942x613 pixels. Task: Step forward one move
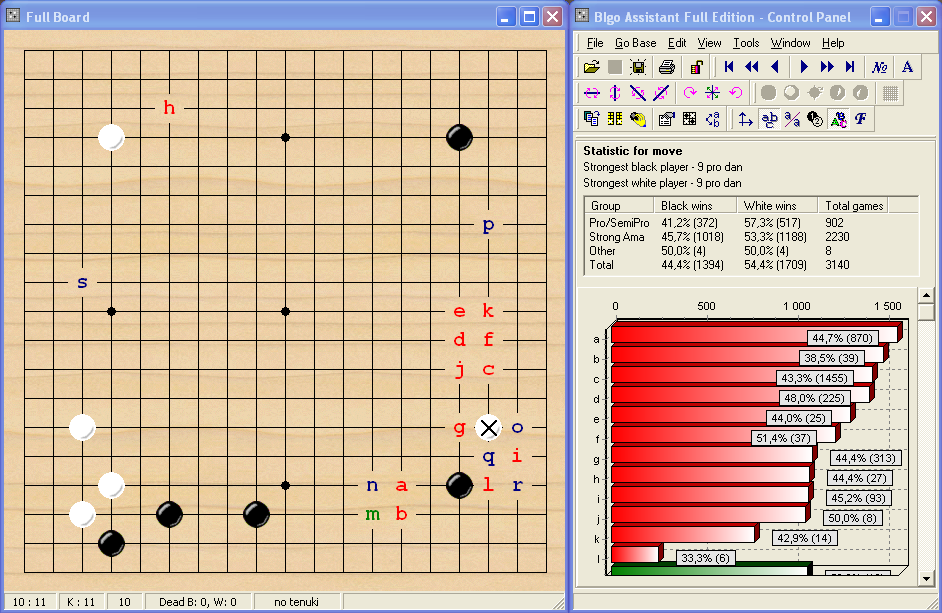804,67
